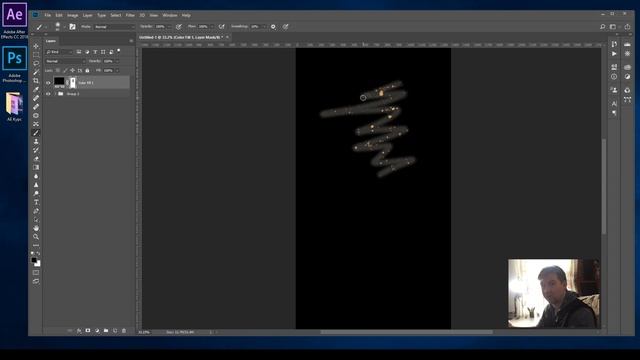Open layer blend mode dropdown
The width and height of the screenshot is (640, 360).
tap(65, 61)
